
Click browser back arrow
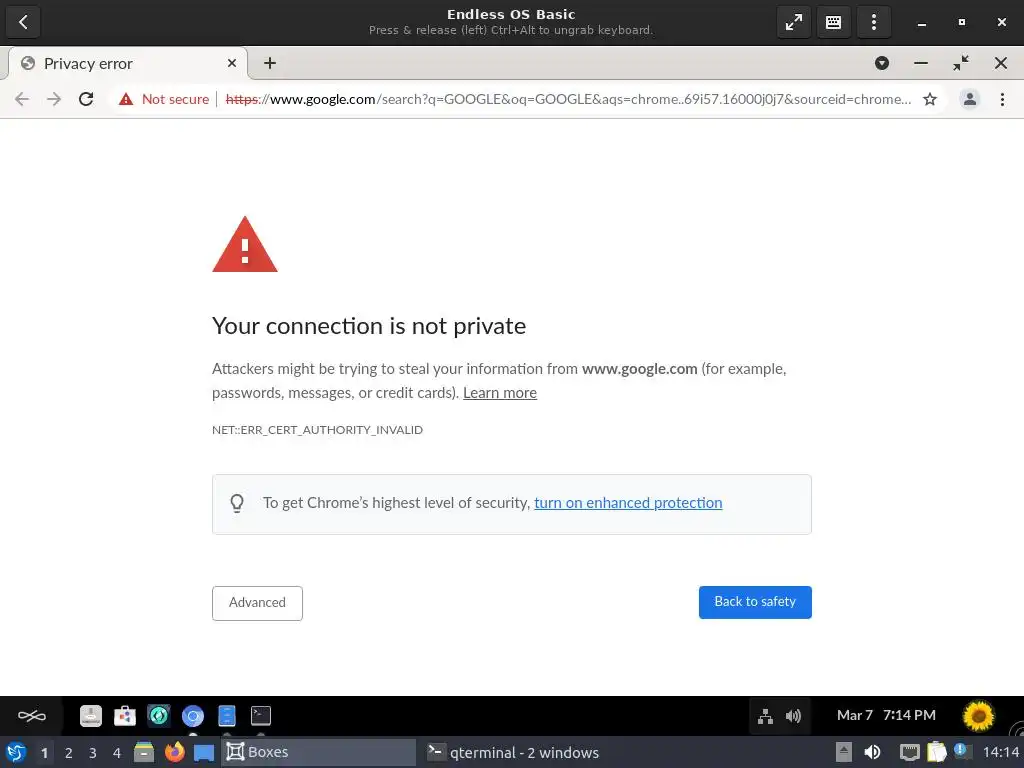click(x=22, y=99)
